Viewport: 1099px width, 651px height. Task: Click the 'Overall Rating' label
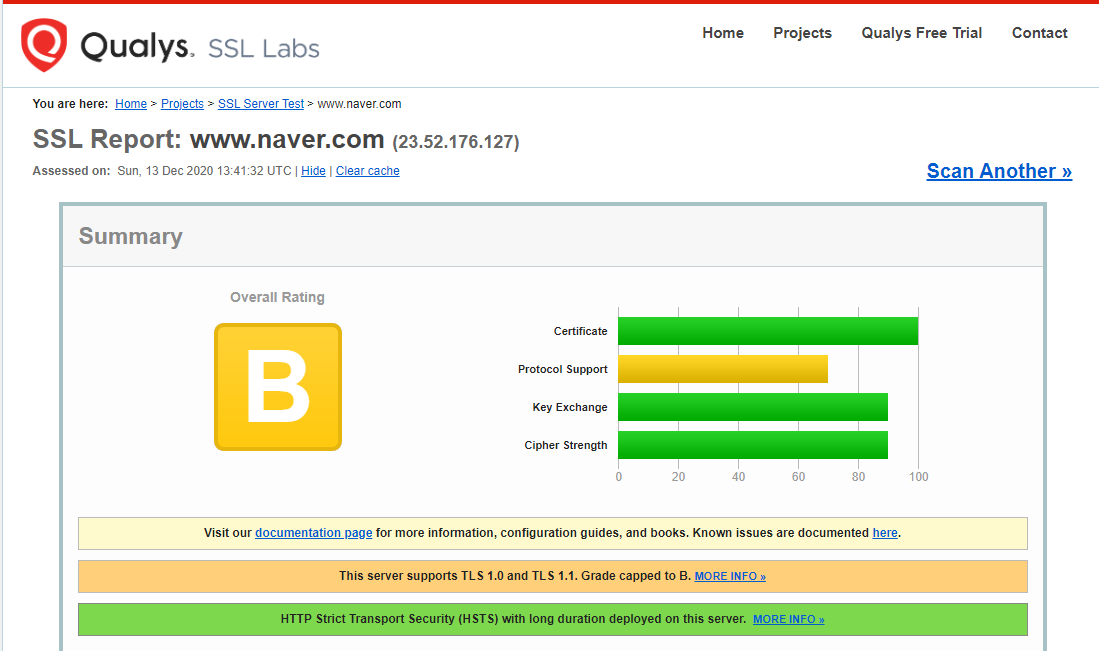(x=277, y=297)
